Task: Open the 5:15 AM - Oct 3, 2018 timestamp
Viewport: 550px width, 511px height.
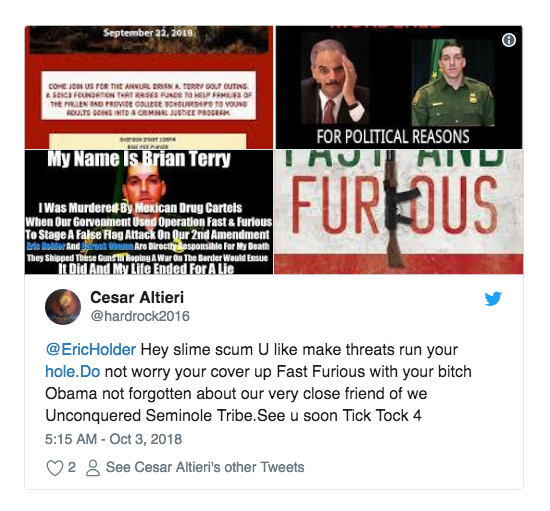Action: [x=113, y=439]
